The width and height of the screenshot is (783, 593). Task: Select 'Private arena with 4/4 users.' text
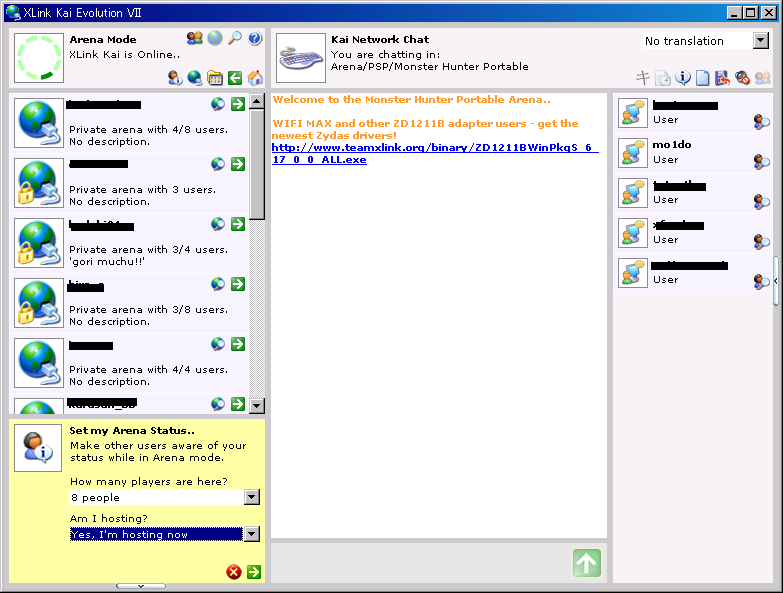point(148,369)
